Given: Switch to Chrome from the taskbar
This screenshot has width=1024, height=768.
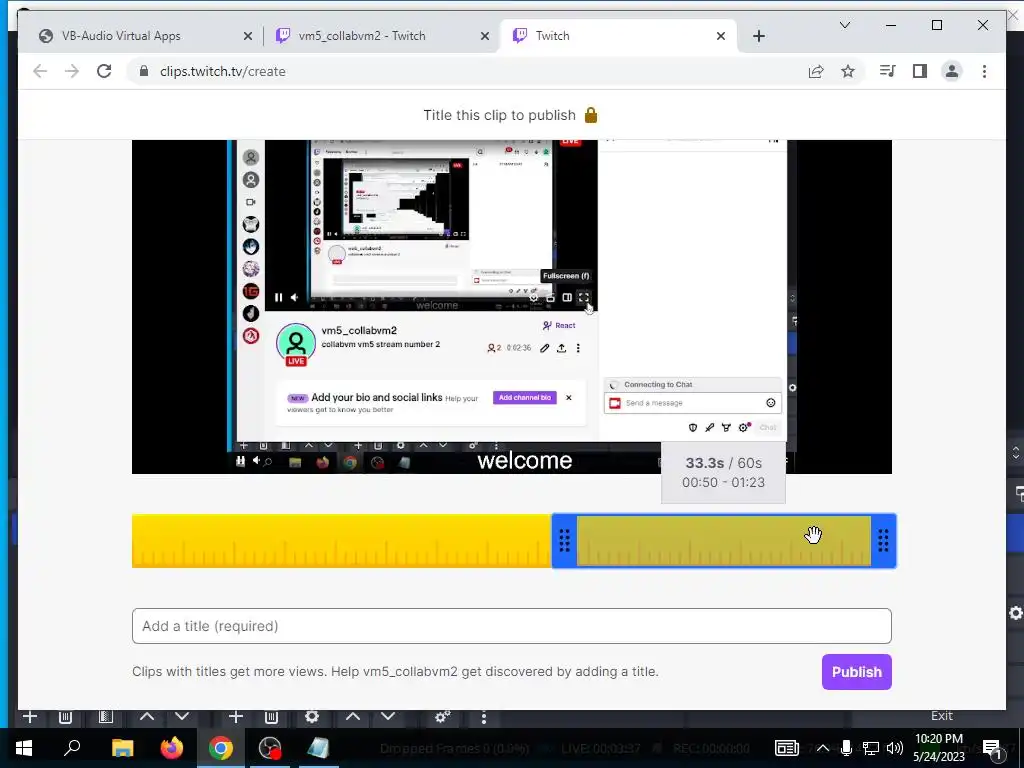Looking at the screenshot, I should (221, 748).
